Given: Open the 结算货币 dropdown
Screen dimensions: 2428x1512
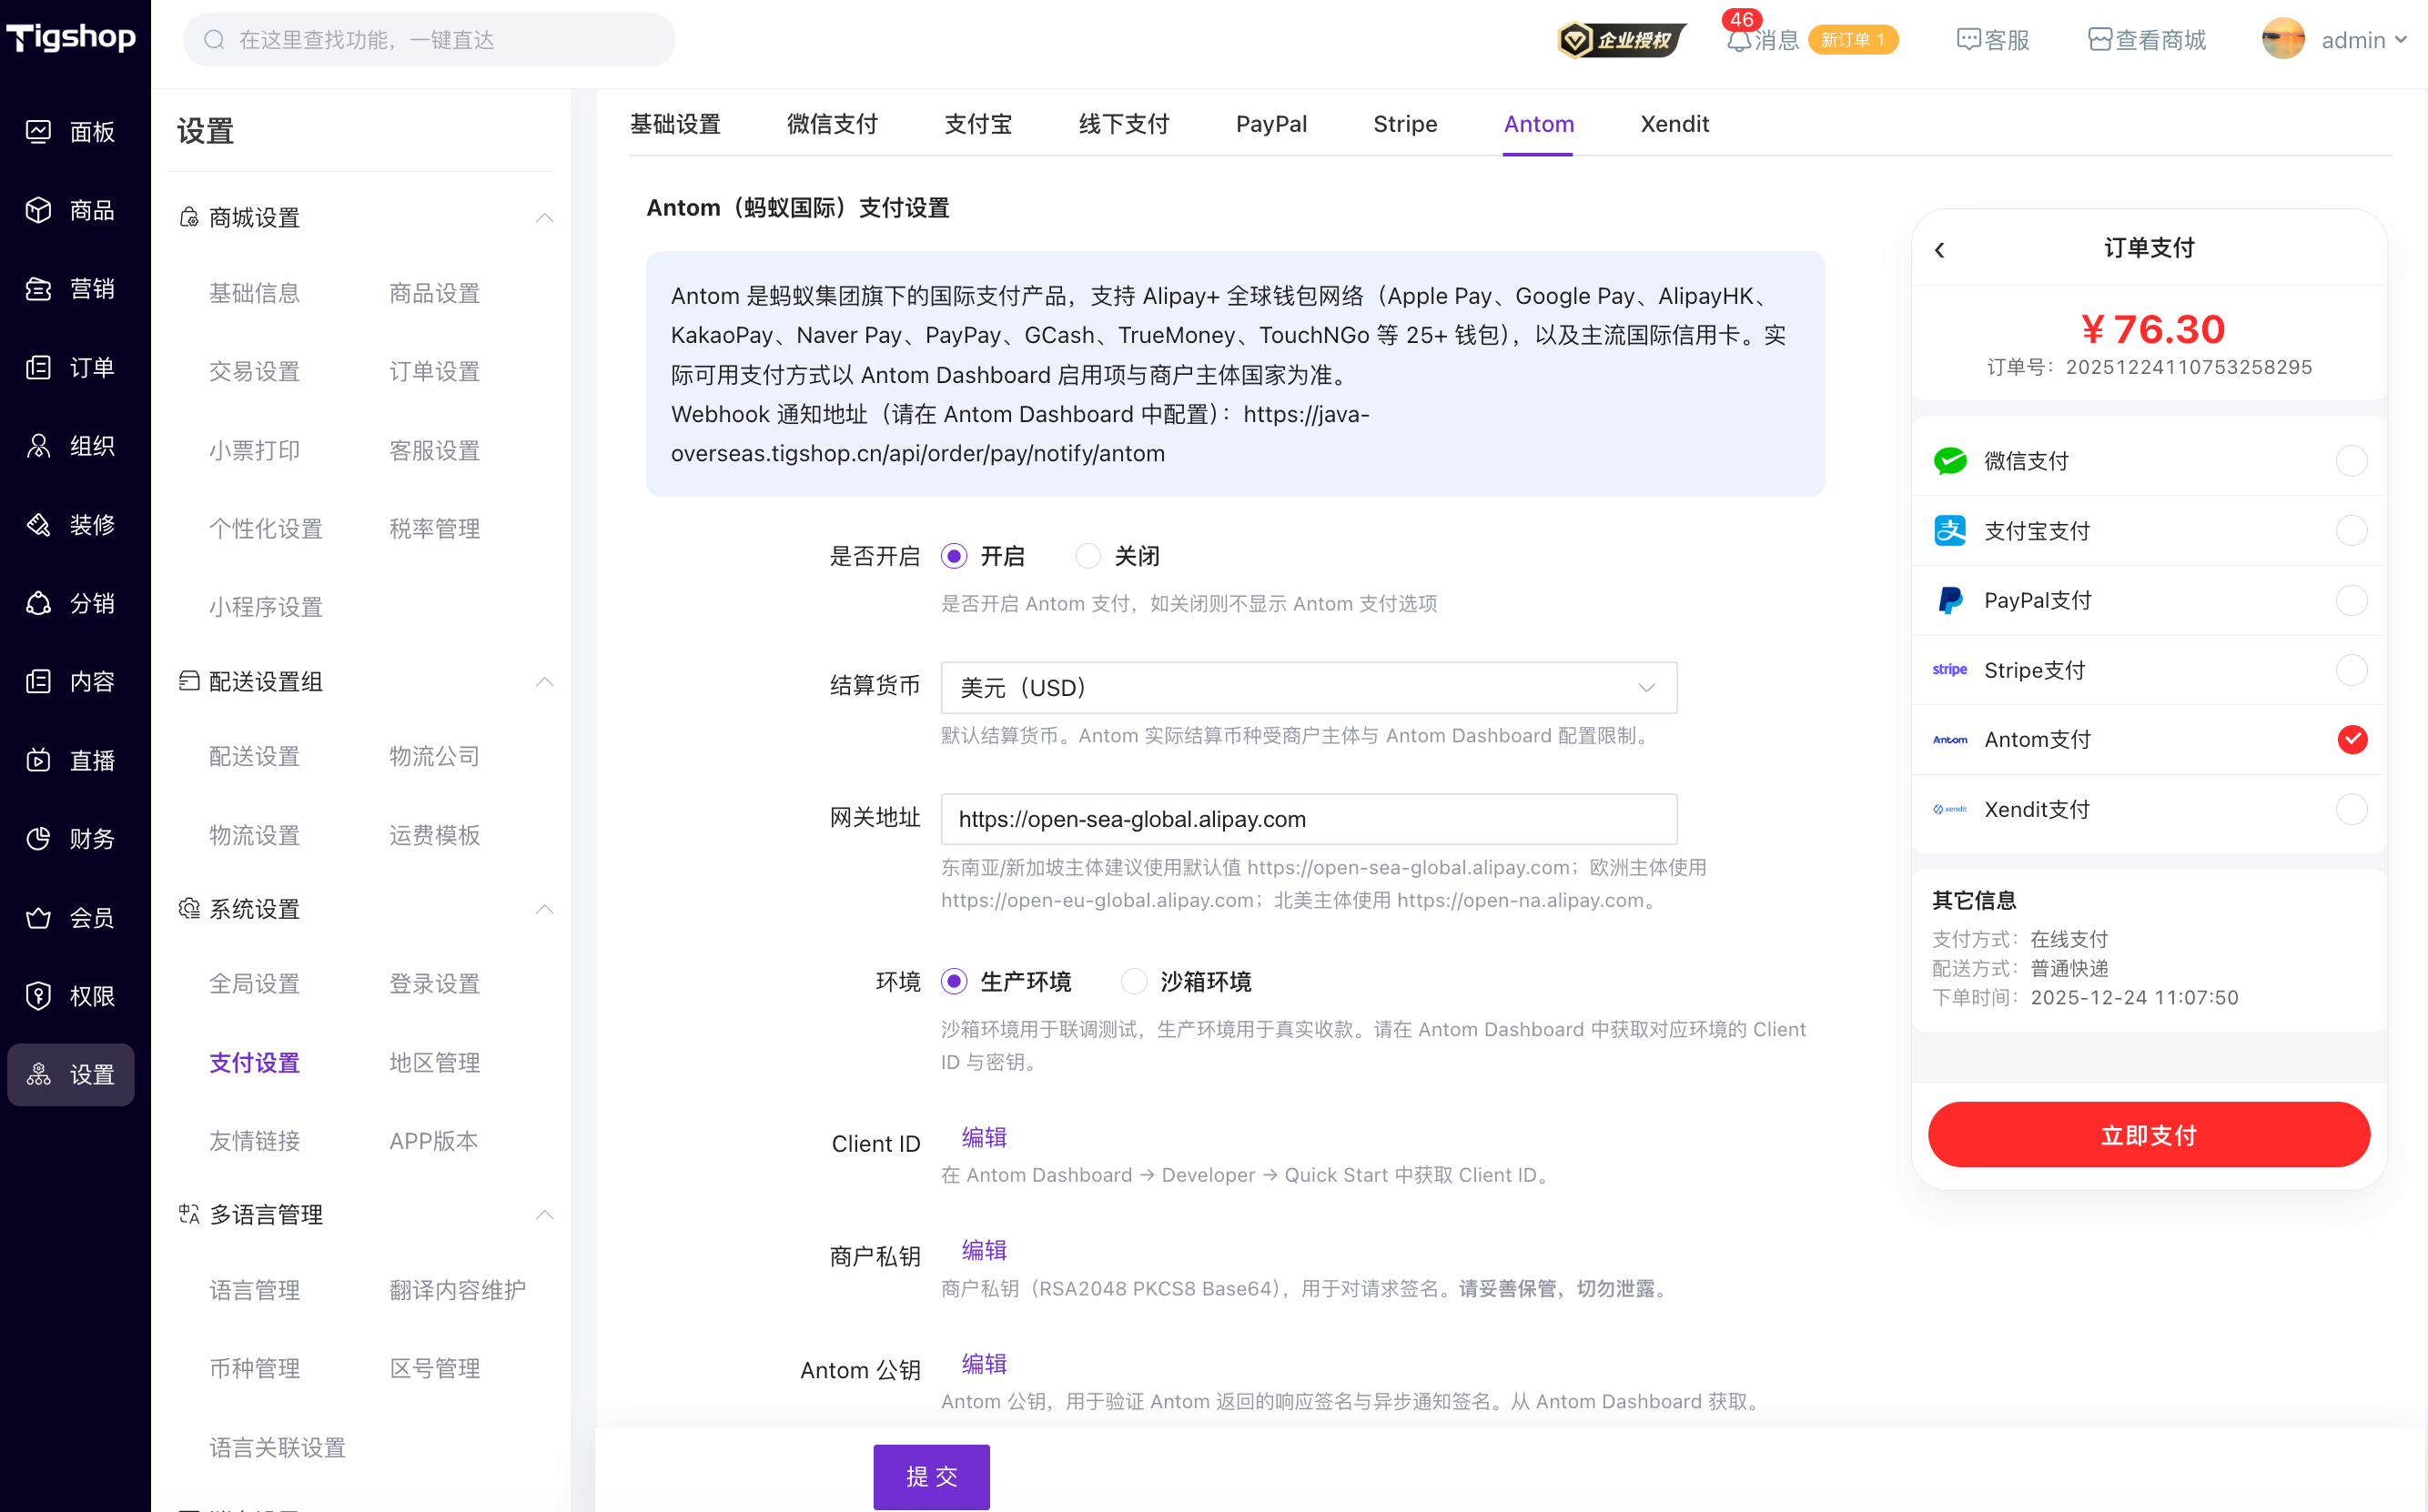Looking at the screenshot, I should point(1309,688).
